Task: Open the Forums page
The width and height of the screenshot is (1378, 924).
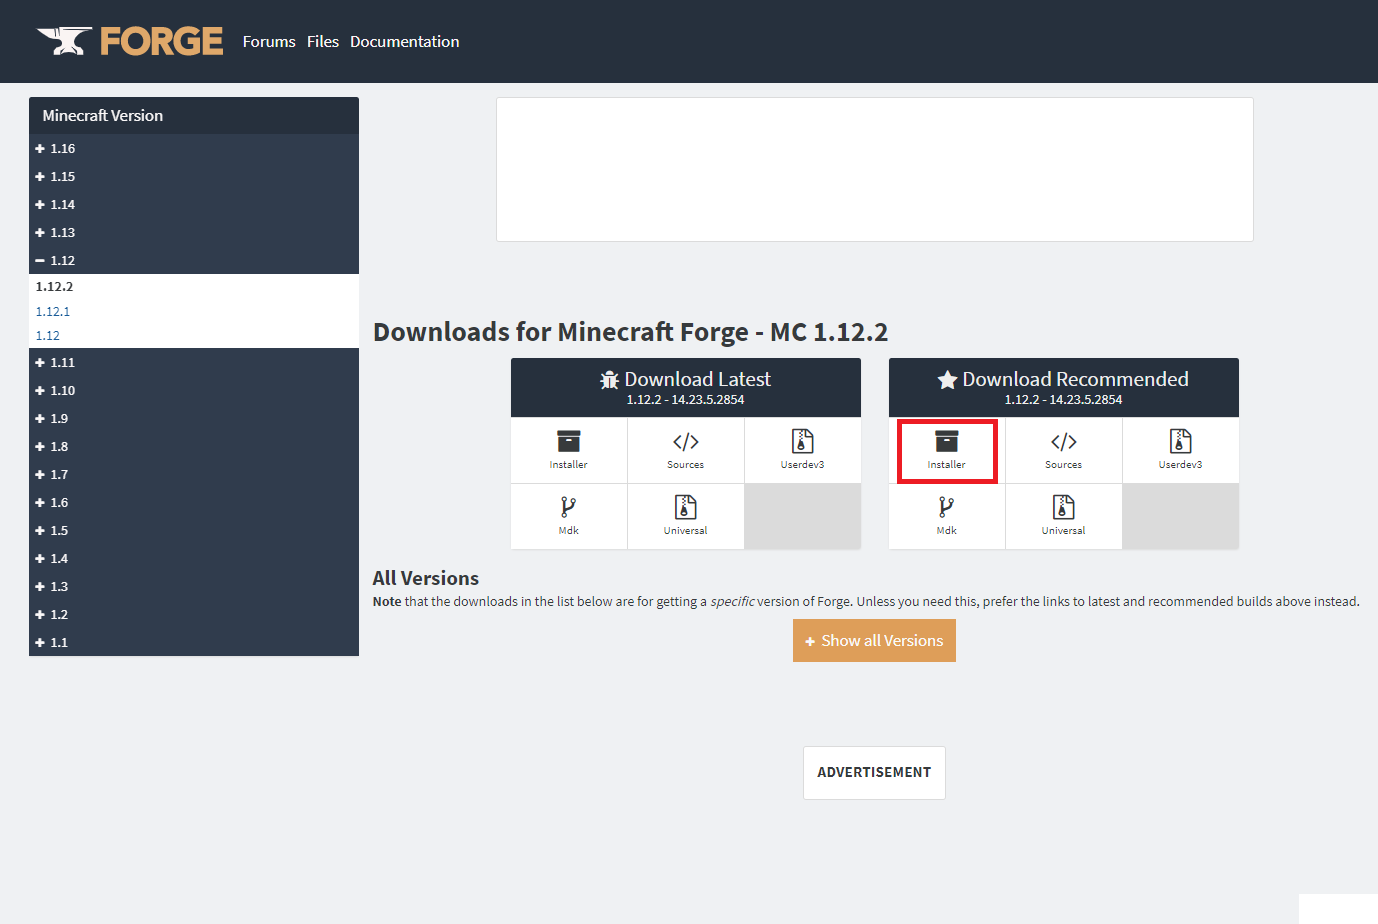Action: tap(269, 41)
